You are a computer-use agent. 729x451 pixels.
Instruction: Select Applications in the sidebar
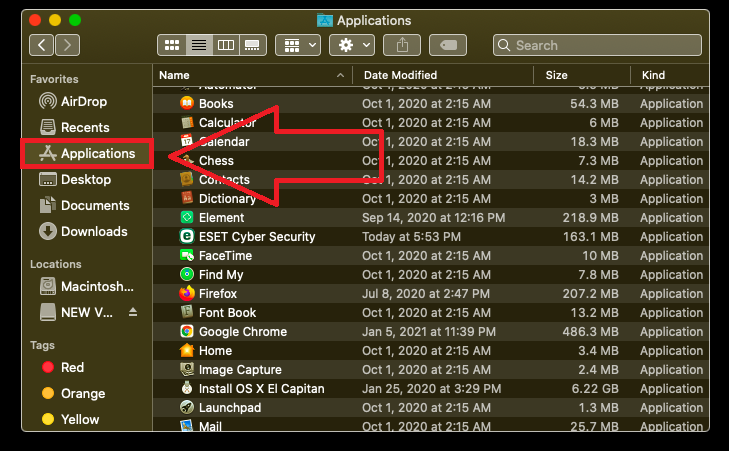click(x=87, y=153)
